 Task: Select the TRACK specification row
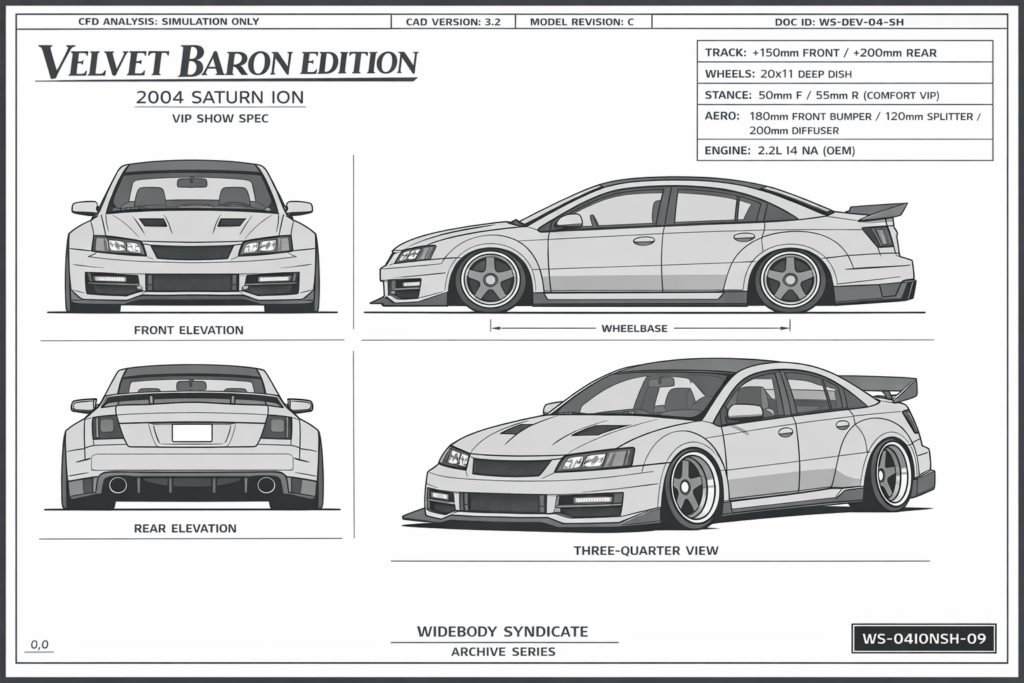845,52
